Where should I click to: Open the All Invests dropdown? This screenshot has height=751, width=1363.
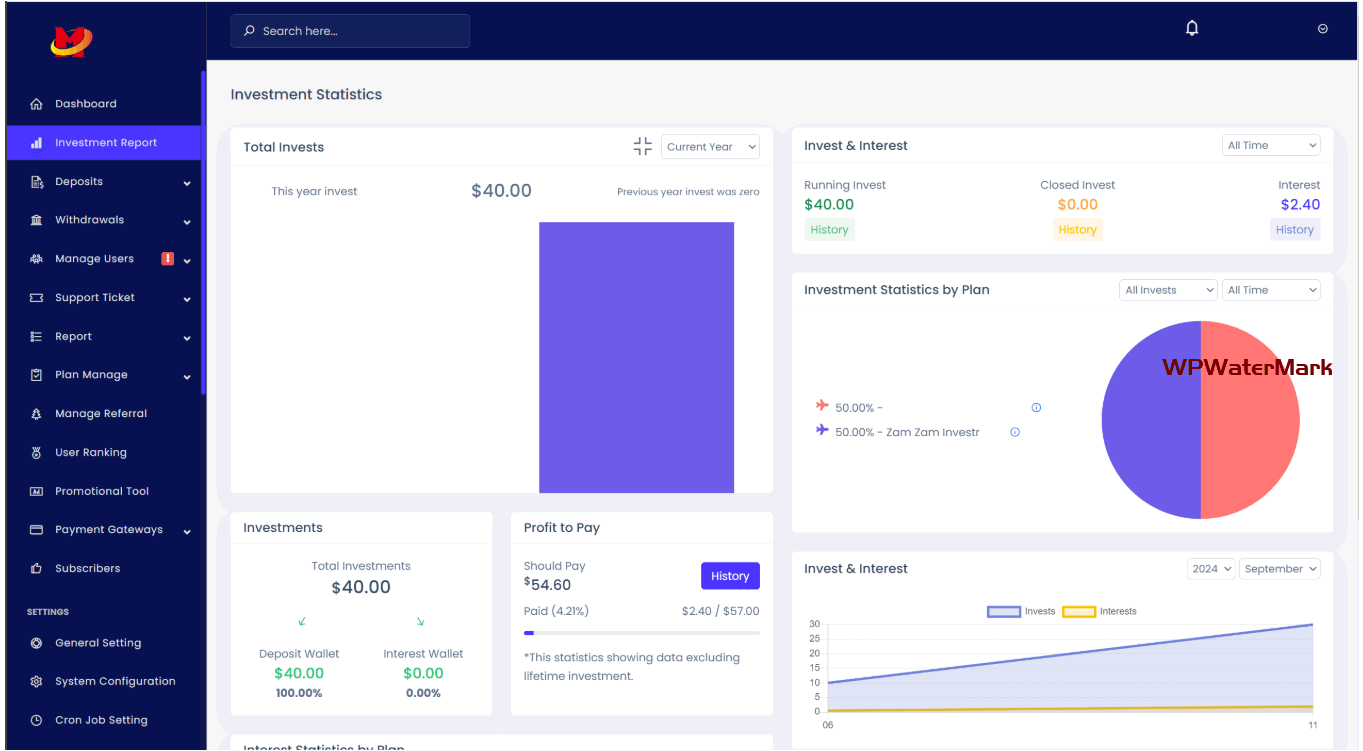click(x=1167, y=290)
